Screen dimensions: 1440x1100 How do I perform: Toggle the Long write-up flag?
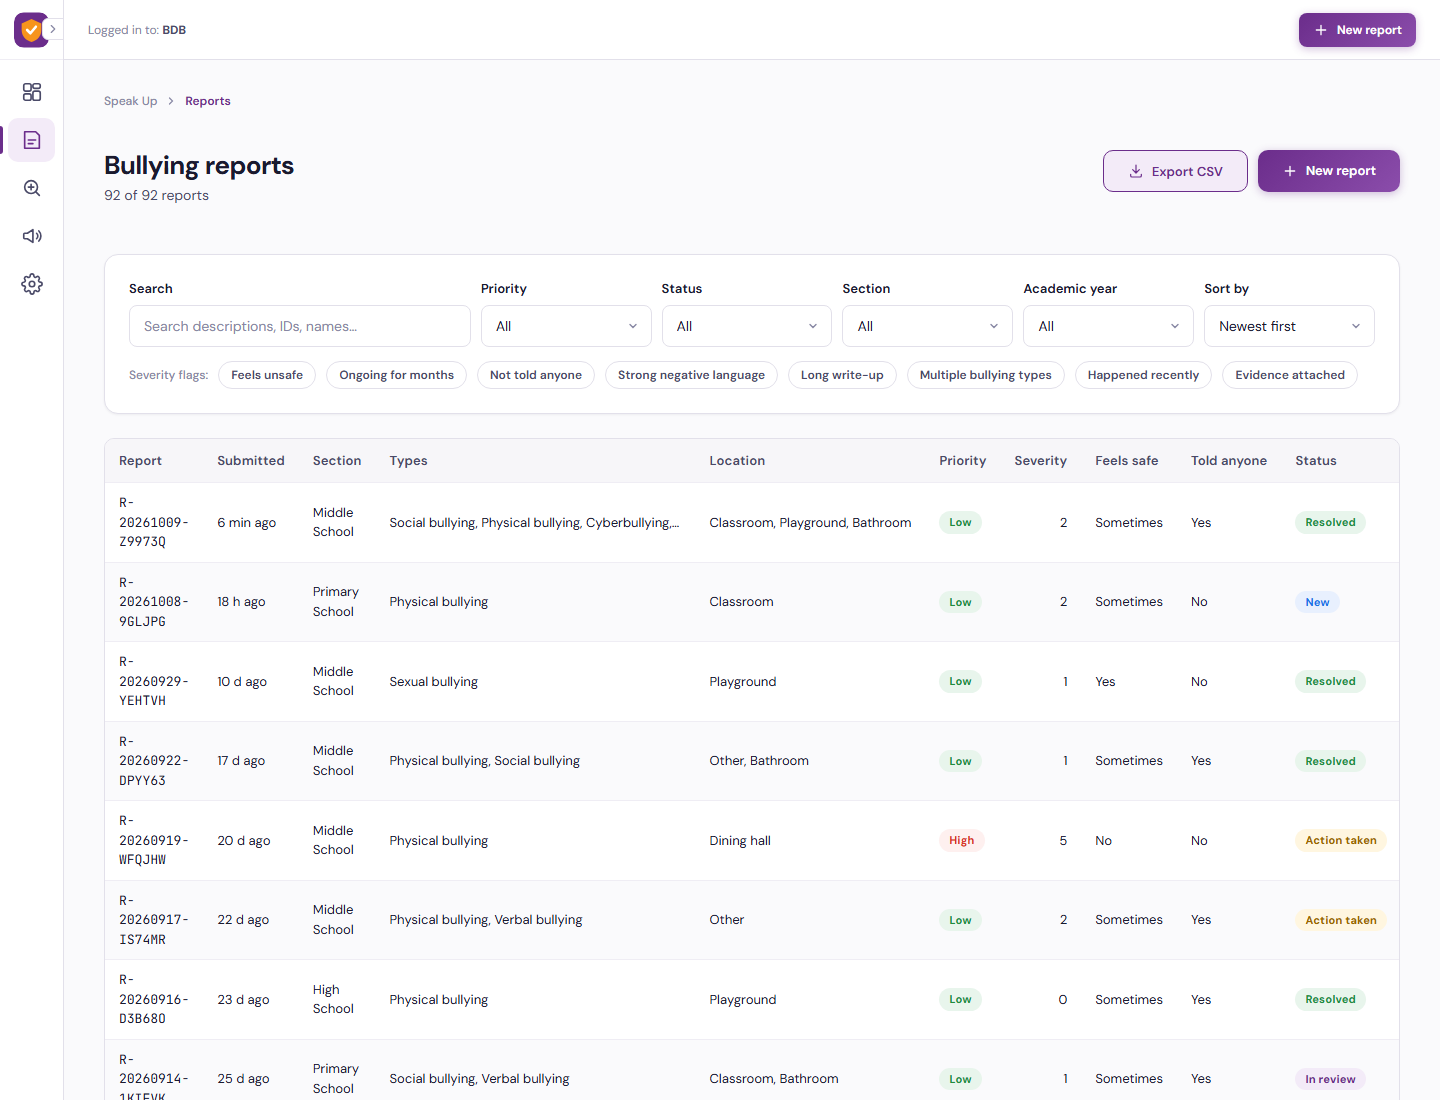tap(842, 375)
